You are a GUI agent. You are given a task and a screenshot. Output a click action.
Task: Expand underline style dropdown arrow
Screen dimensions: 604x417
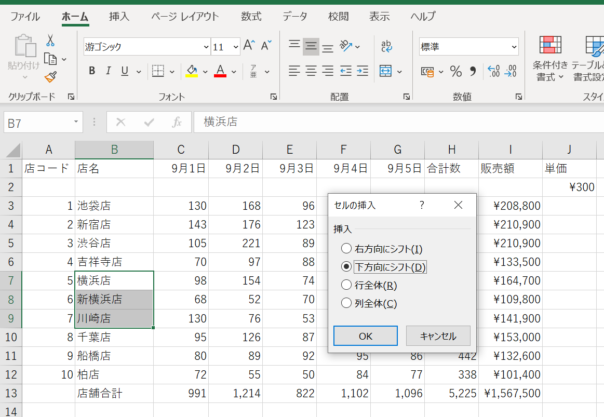(139, 72)
